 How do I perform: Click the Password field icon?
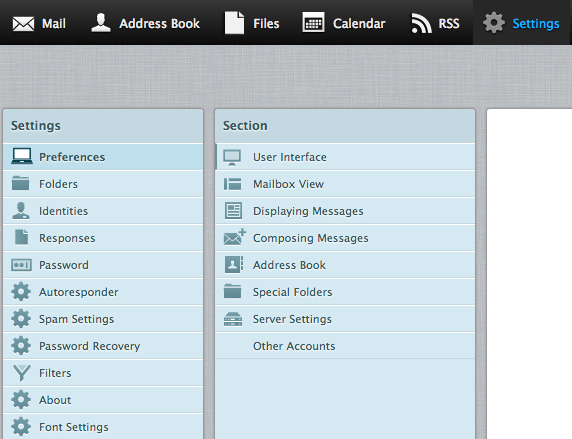click(x=22, y=265)
